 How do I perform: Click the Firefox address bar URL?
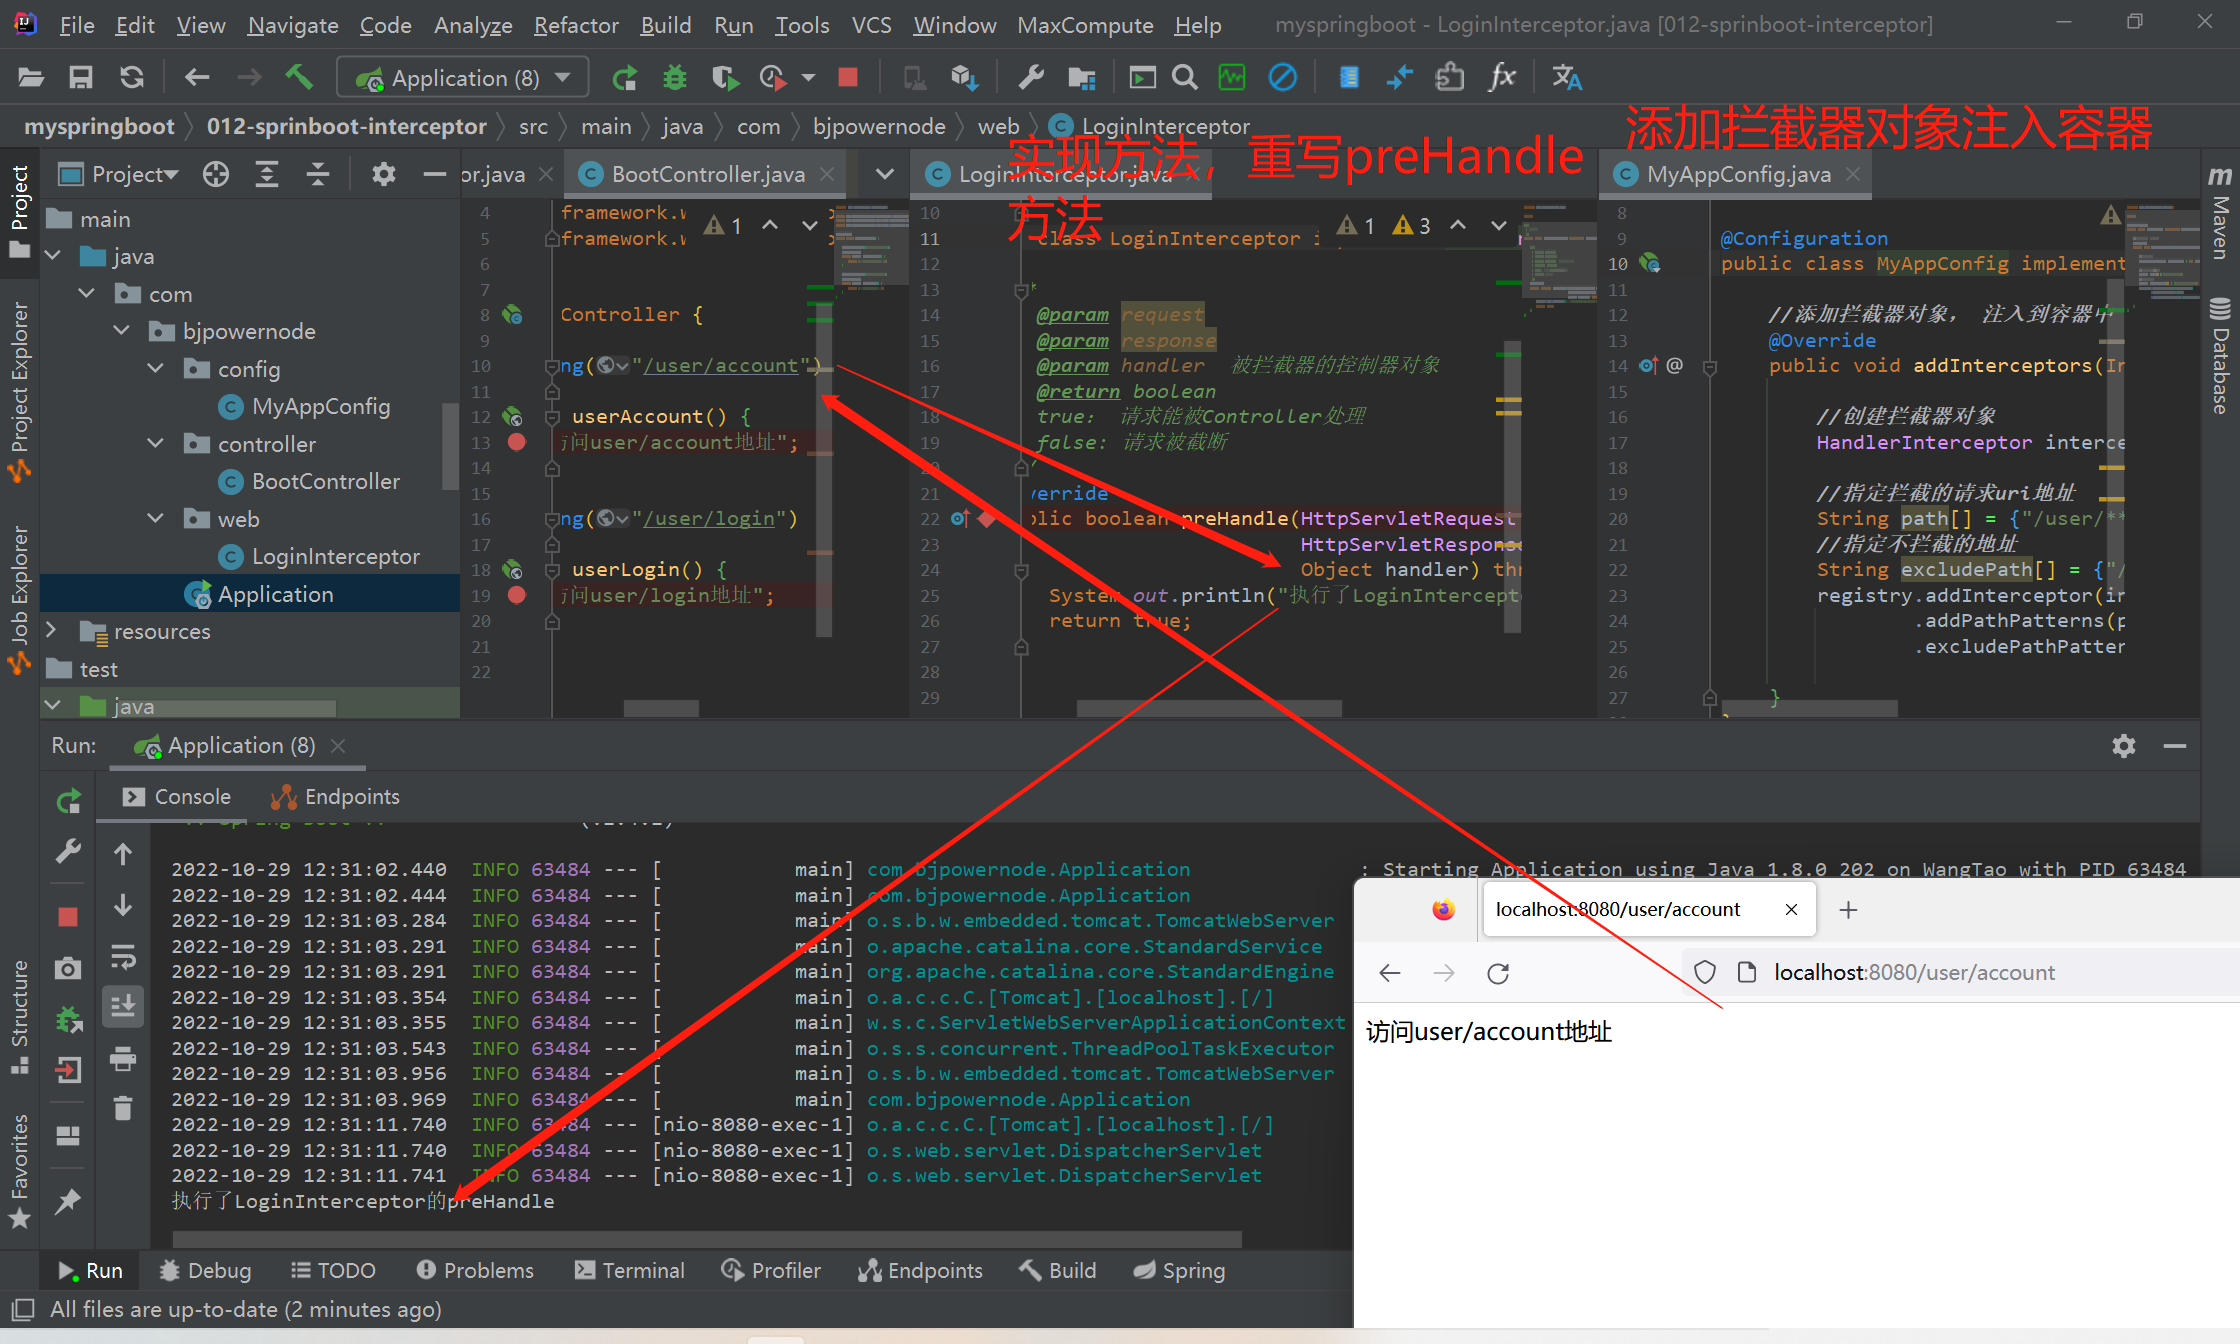(x=1914, y=972)
